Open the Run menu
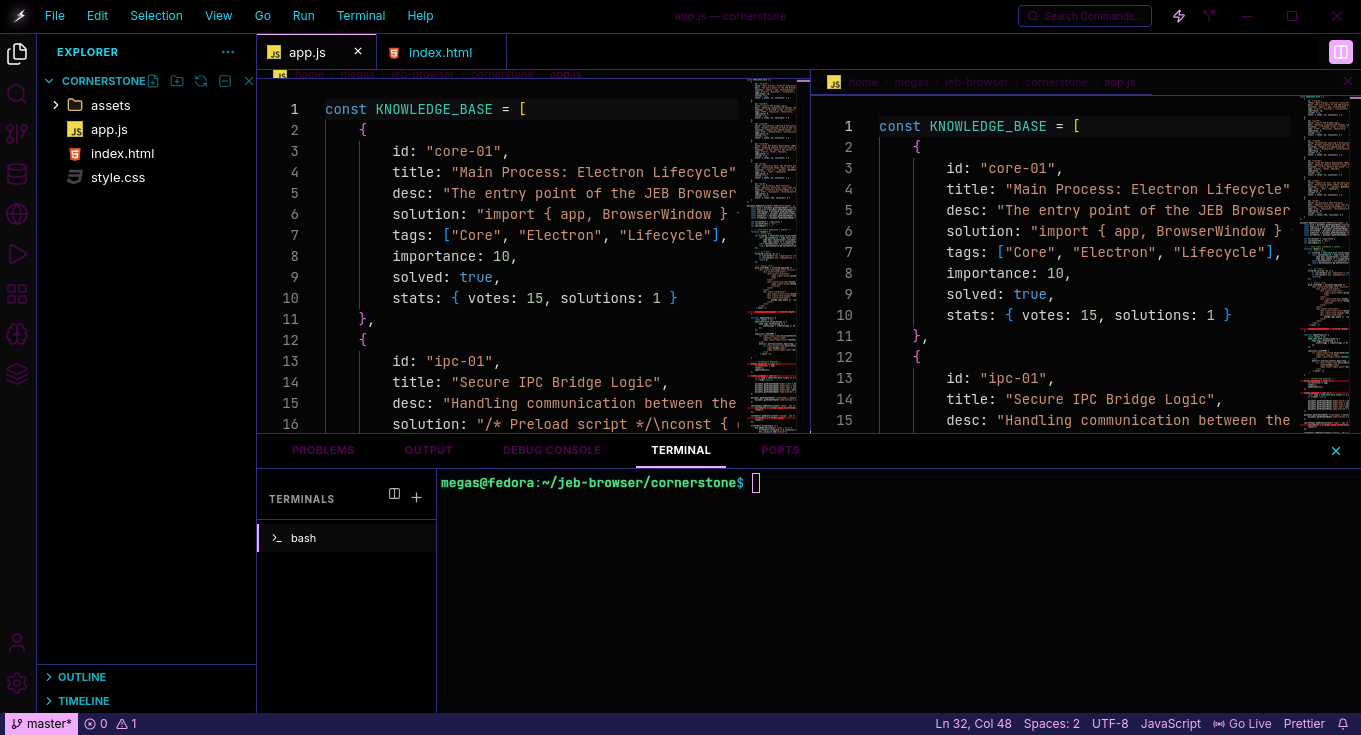The height and width of the screenshot is (735, 1361). [x=304, y=16]
